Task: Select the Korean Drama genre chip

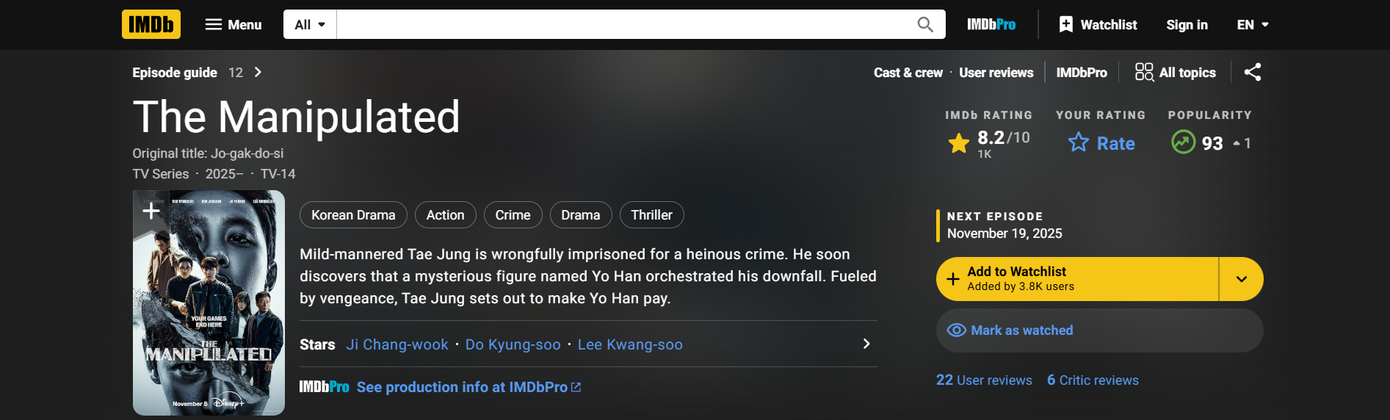Action: [x=354, y=215]
